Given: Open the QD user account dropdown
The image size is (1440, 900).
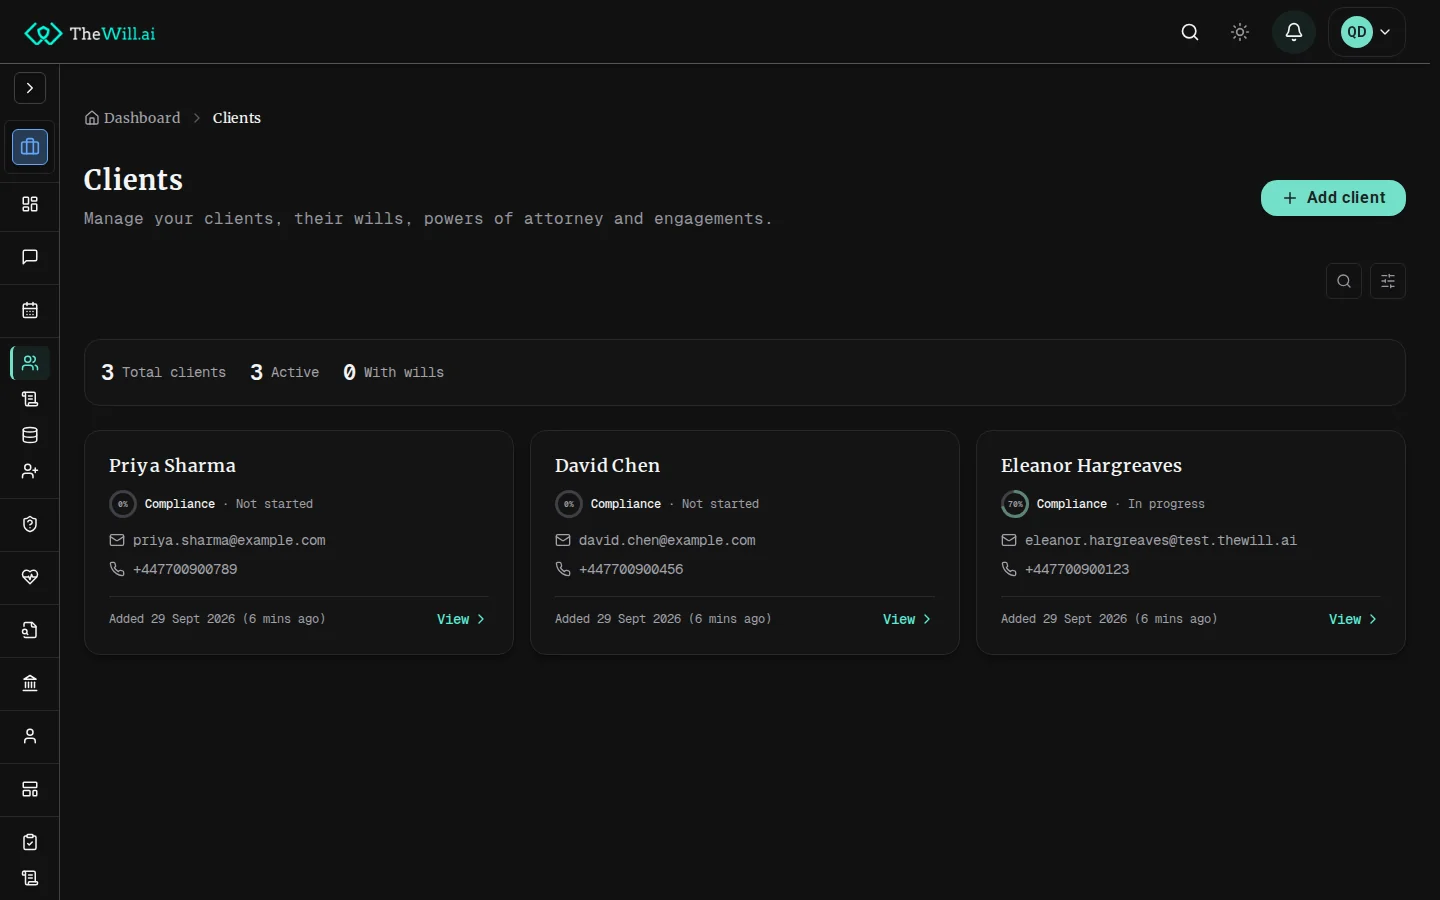Looking at the screenshot, I should 1366,32.
